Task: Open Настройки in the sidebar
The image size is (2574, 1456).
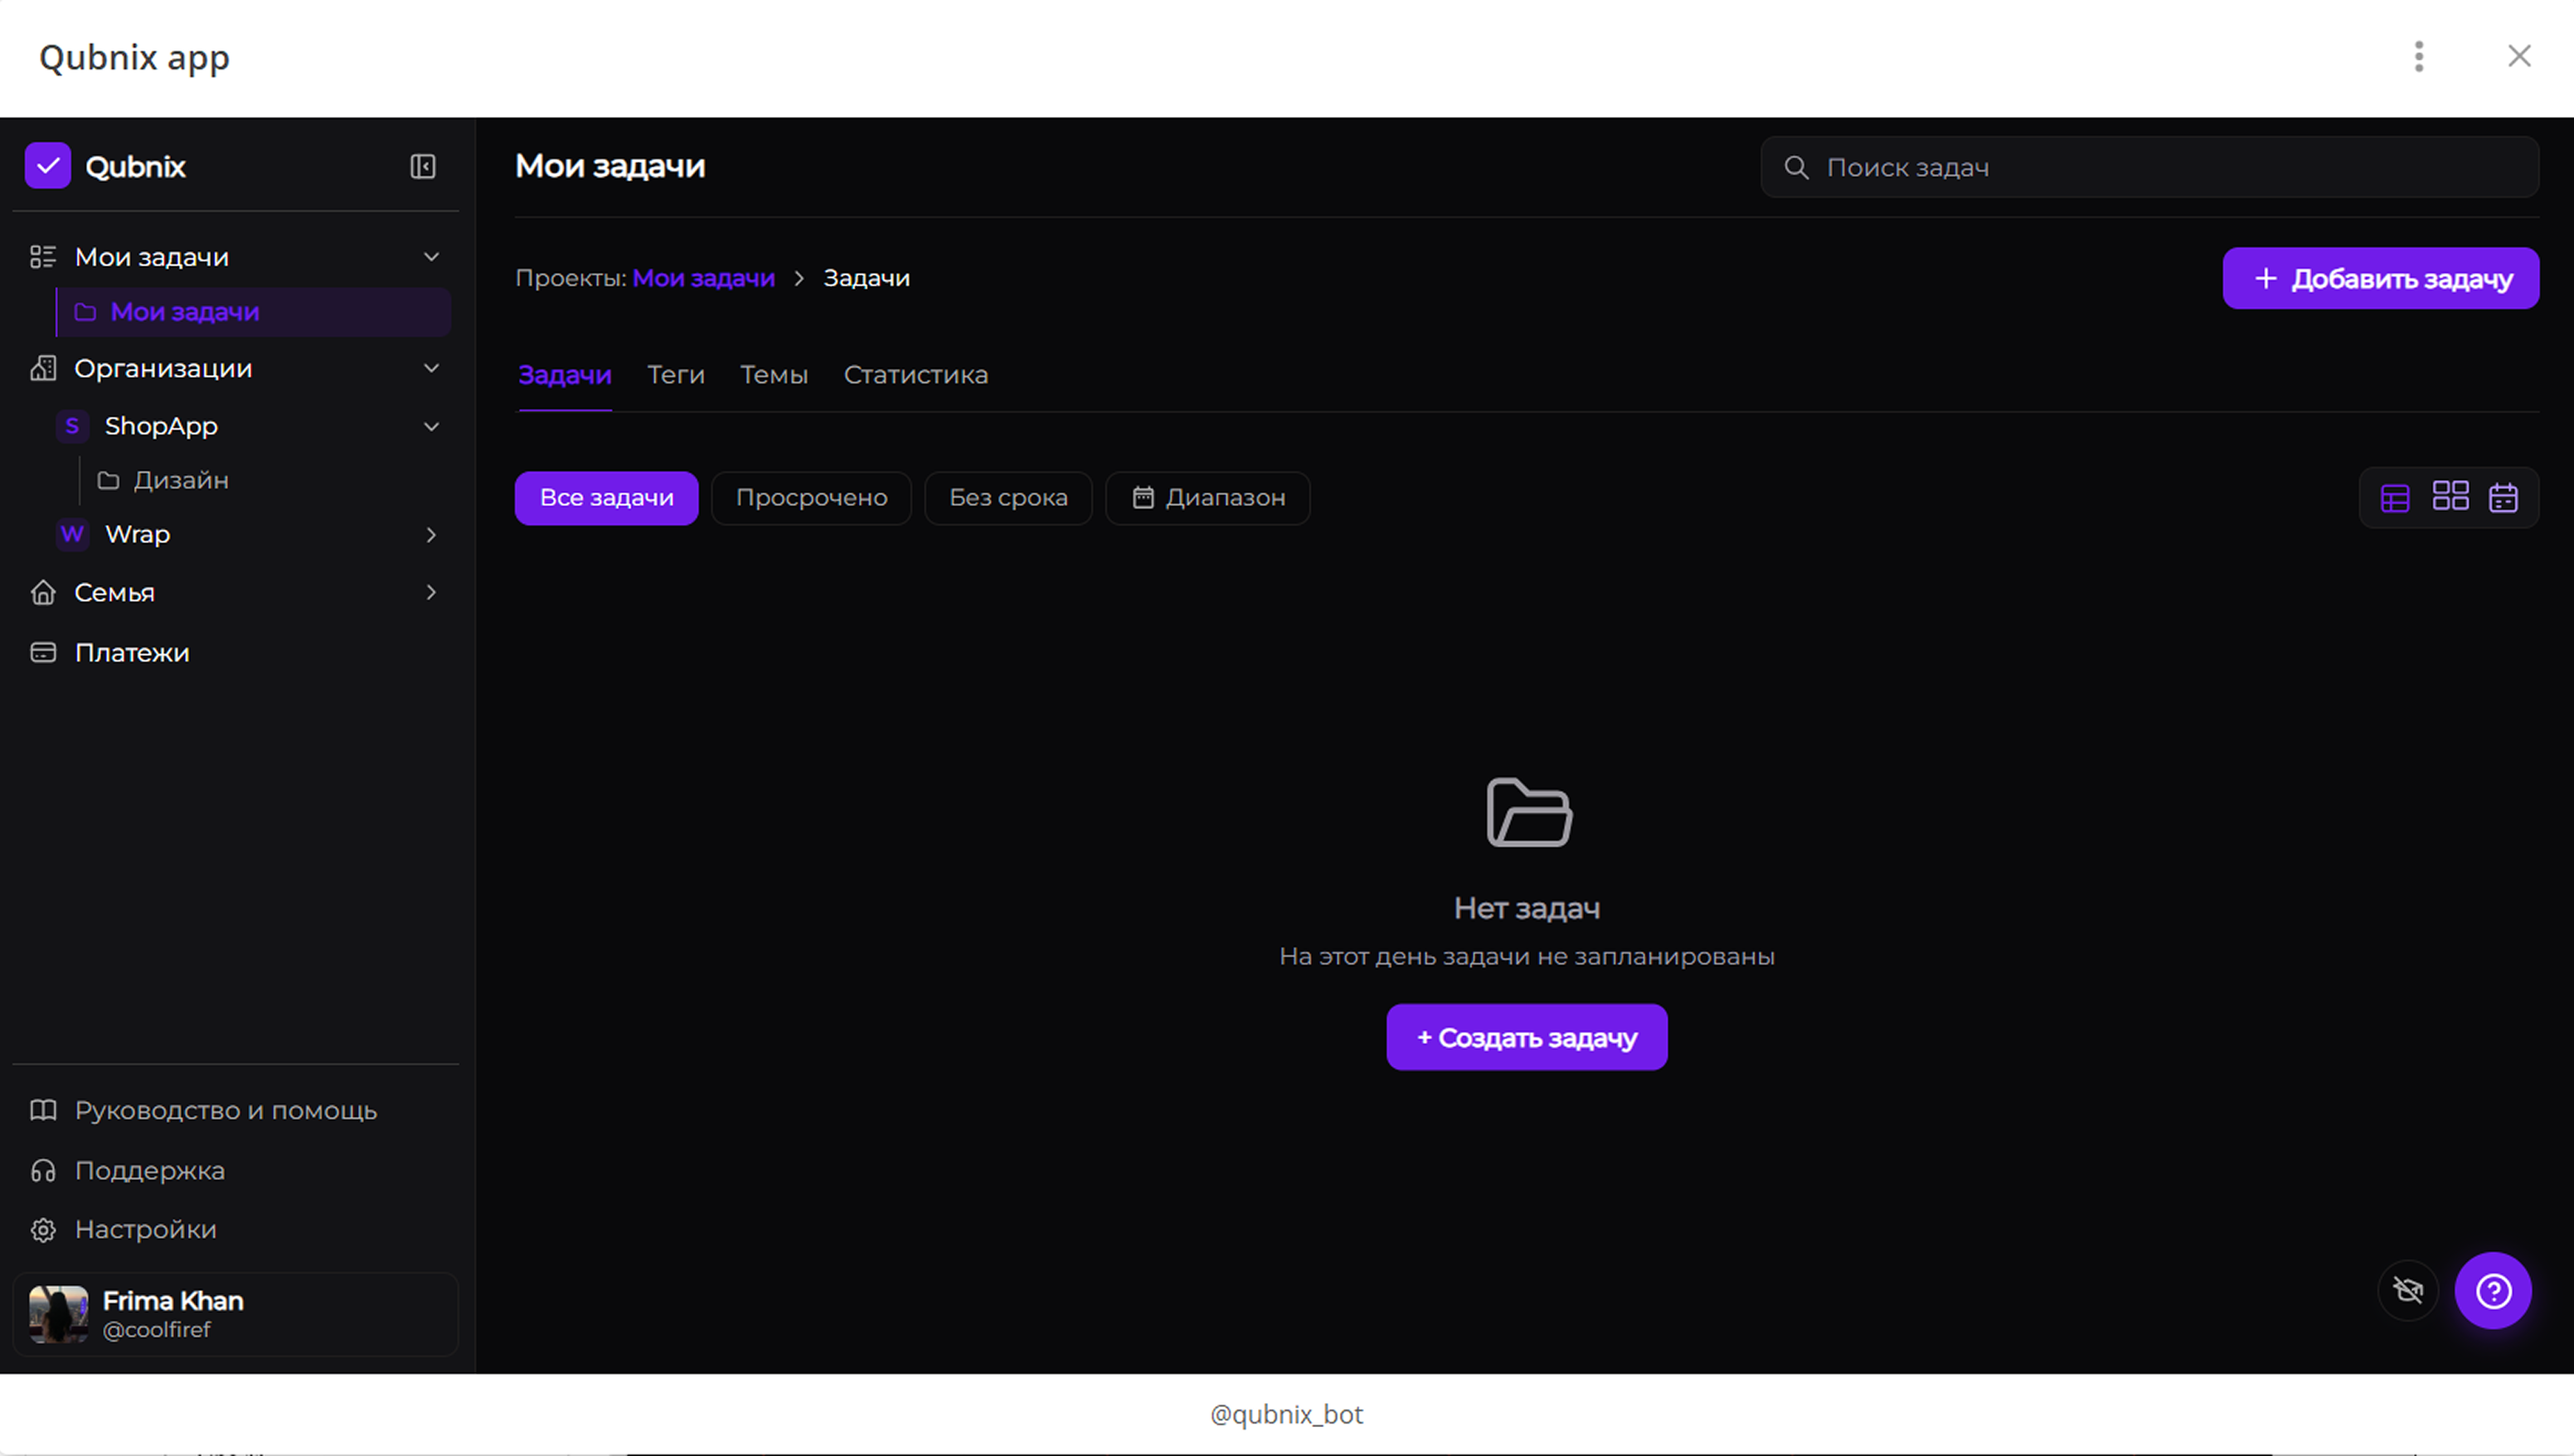Action: pyautogui.click(x=236, y=1229)
